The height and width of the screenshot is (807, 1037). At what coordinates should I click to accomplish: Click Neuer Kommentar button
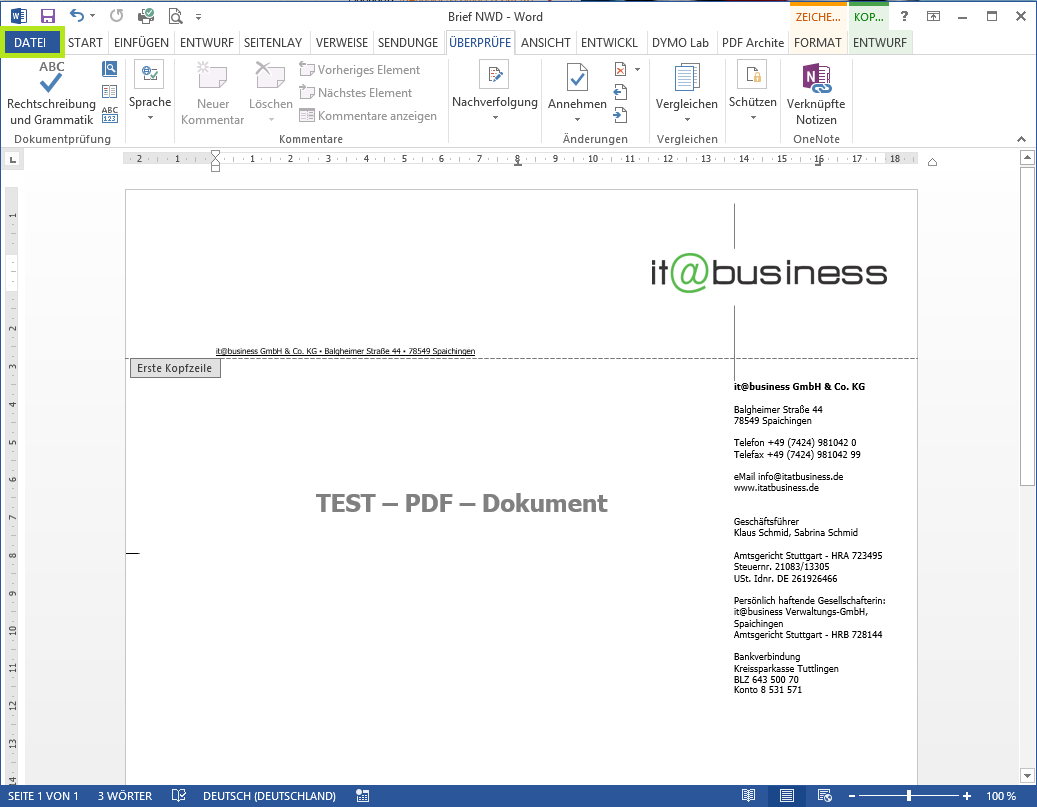click(x=213, y=93)
